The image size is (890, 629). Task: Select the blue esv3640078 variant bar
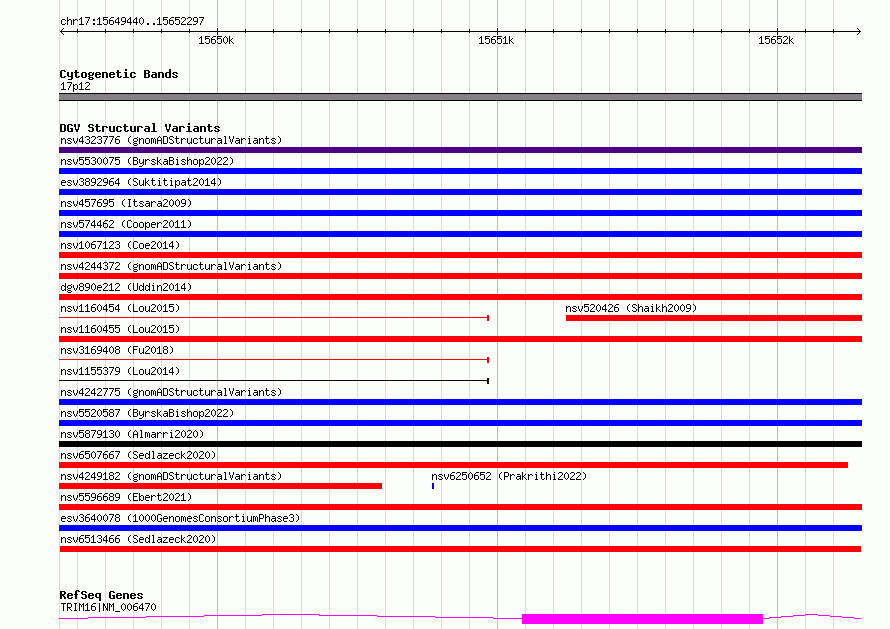pos(460,528)
